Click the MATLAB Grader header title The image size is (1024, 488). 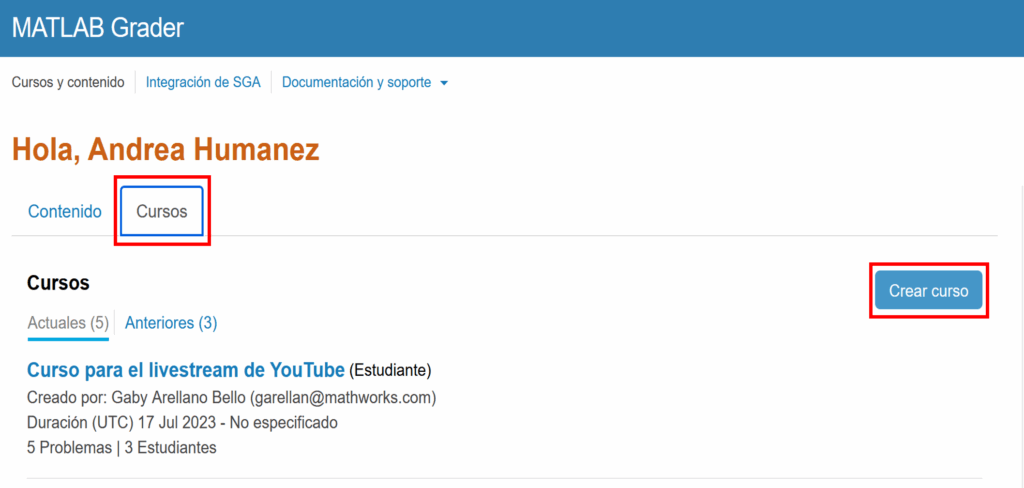coord(98,27)
